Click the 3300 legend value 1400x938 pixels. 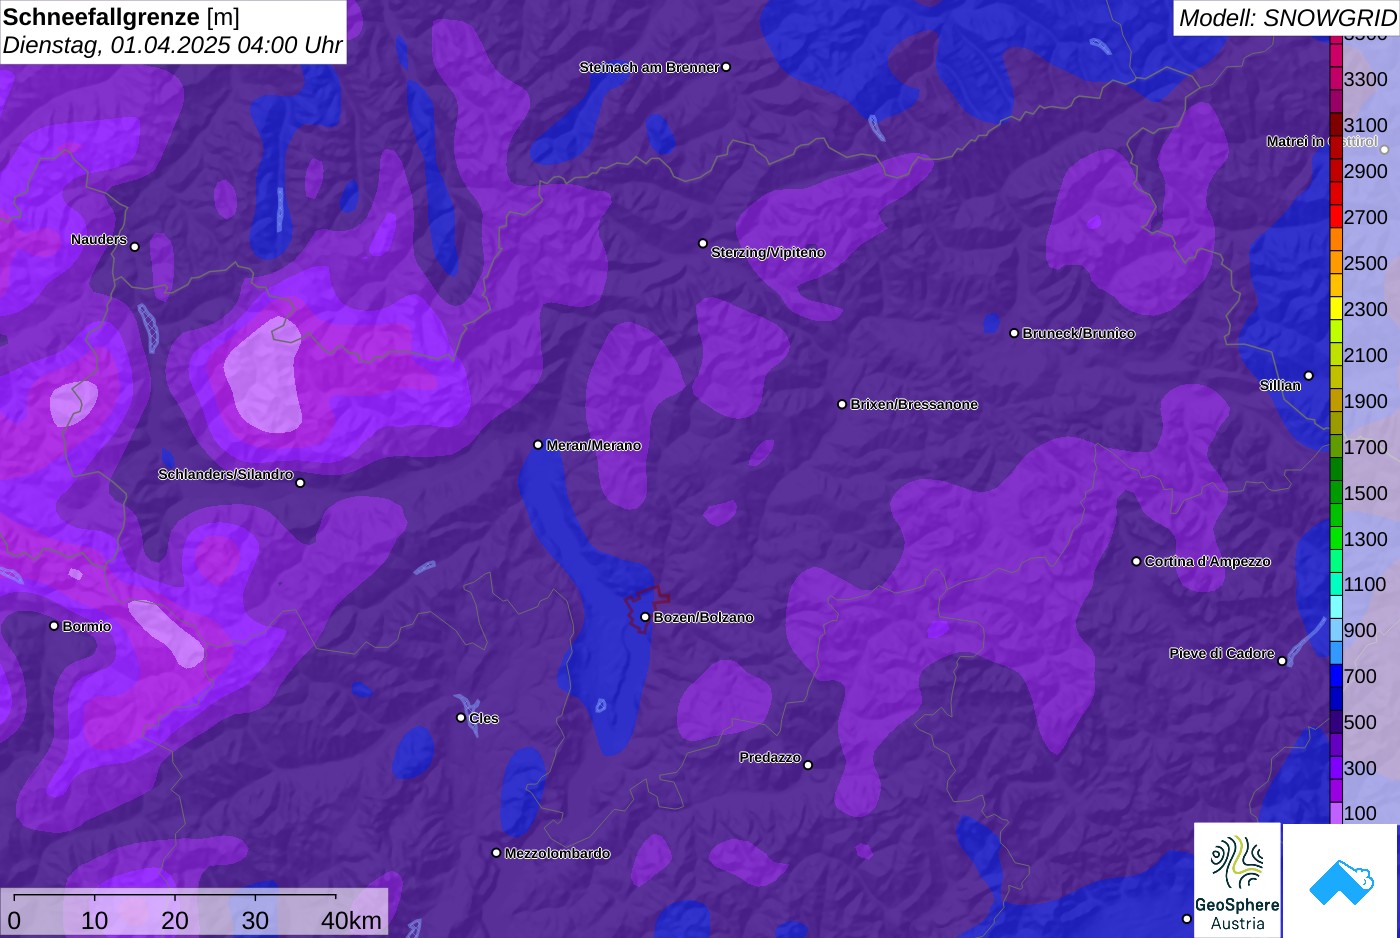tap(1365, 79)
